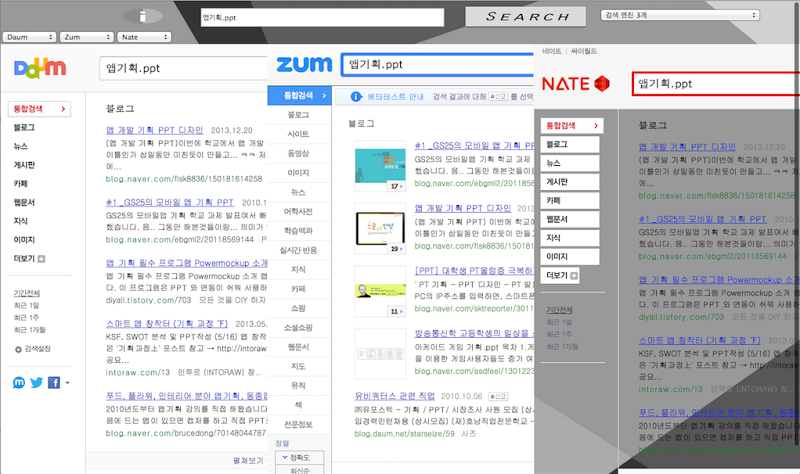Select 실시간 반응 in Zum sidebar
Screen dimensions: 800x474
click(298, 250)
